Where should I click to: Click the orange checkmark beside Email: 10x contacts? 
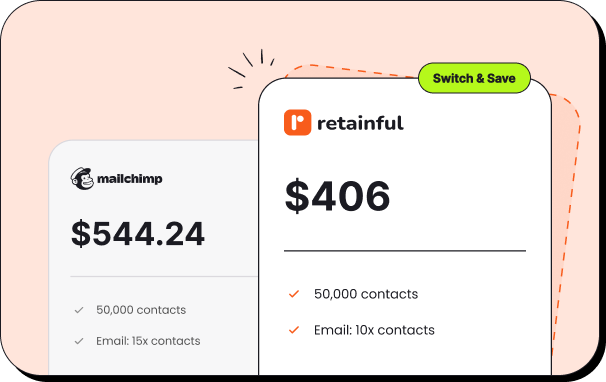294,330
